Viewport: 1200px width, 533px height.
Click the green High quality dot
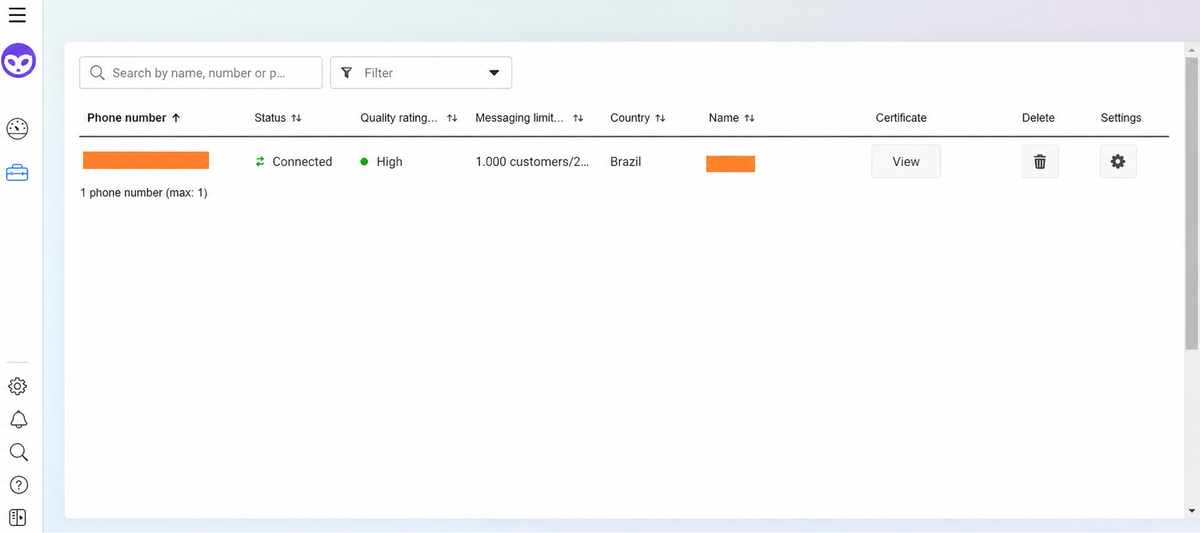(365, 161)
